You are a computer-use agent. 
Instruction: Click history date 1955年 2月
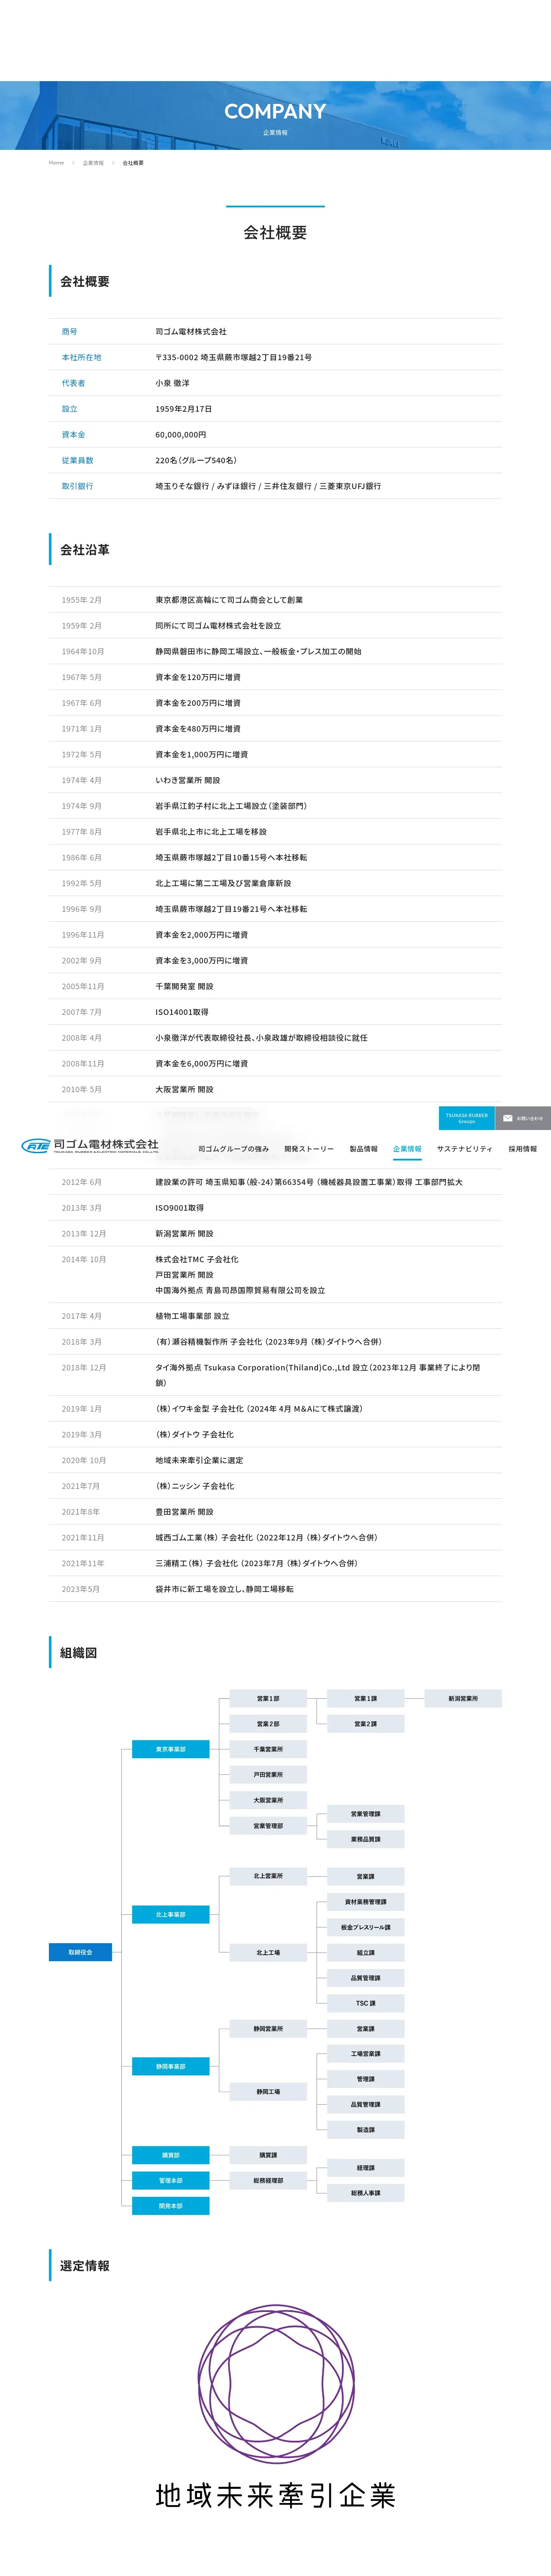pyautogui.click(x=82, y=600)
